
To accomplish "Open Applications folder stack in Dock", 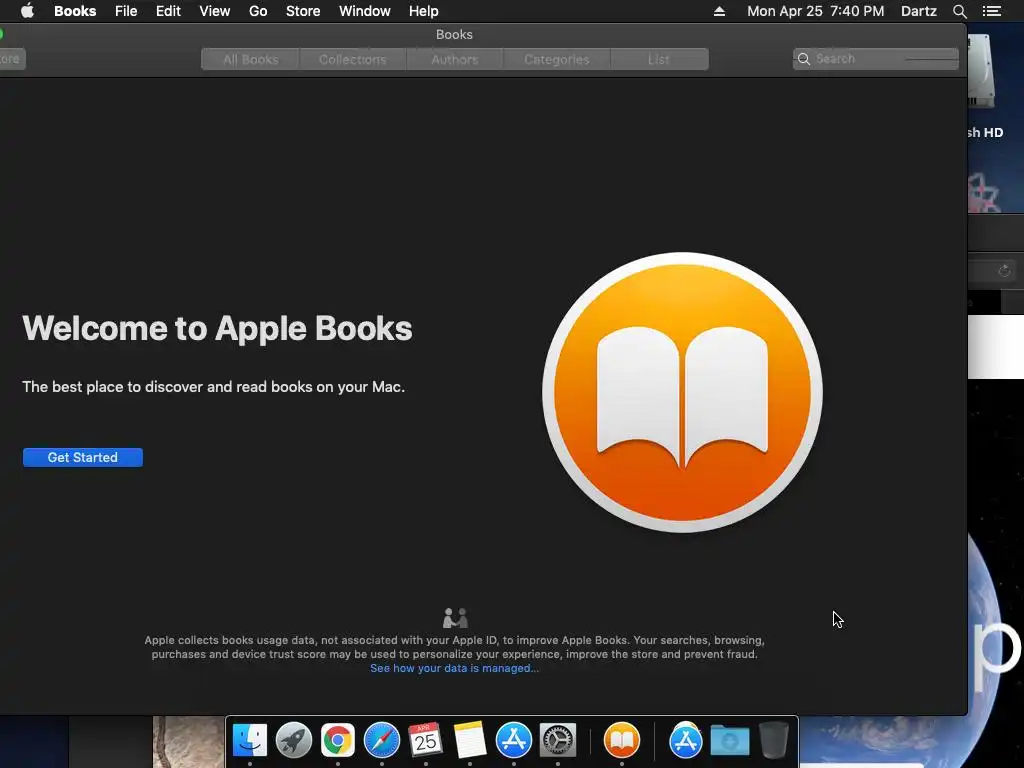I will click(686, 740).
